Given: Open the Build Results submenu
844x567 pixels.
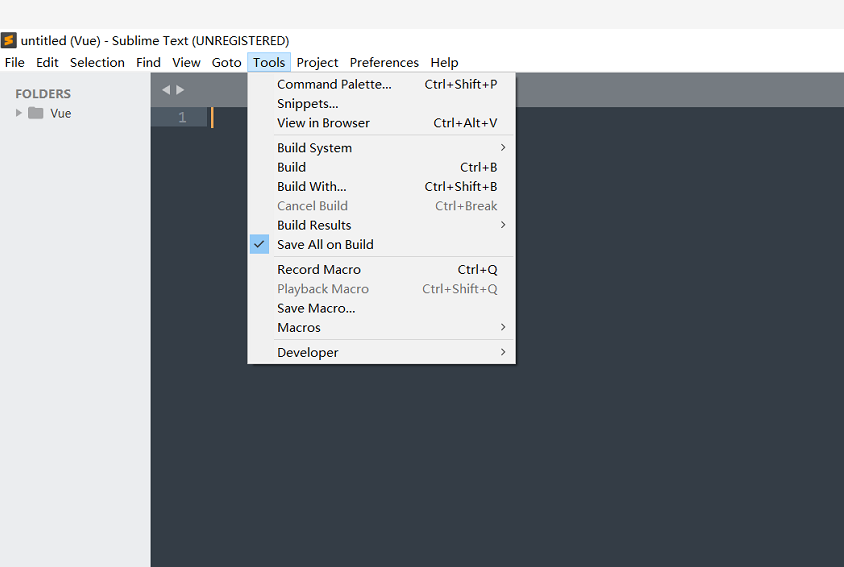Looking at the screenshot, I should [382, 225].
